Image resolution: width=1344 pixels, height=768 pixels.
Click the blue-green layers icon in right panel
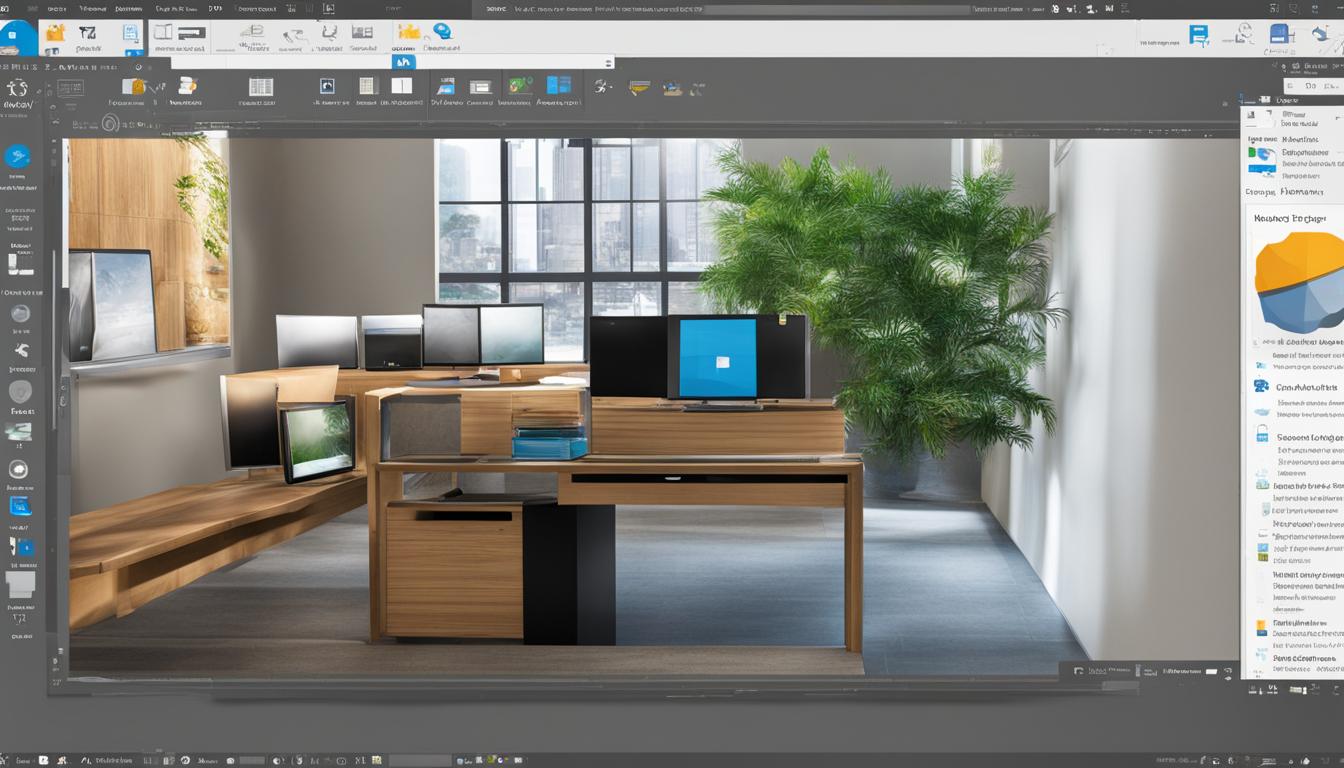(1261, 154)
